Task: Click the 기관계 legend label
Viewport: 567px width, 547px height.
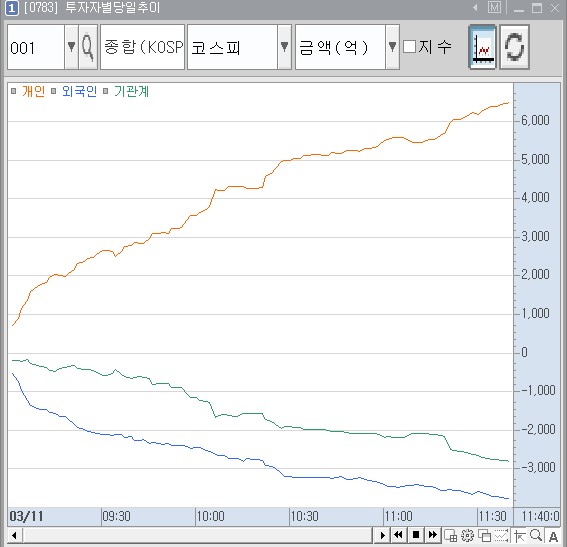Action: (131, 91)
